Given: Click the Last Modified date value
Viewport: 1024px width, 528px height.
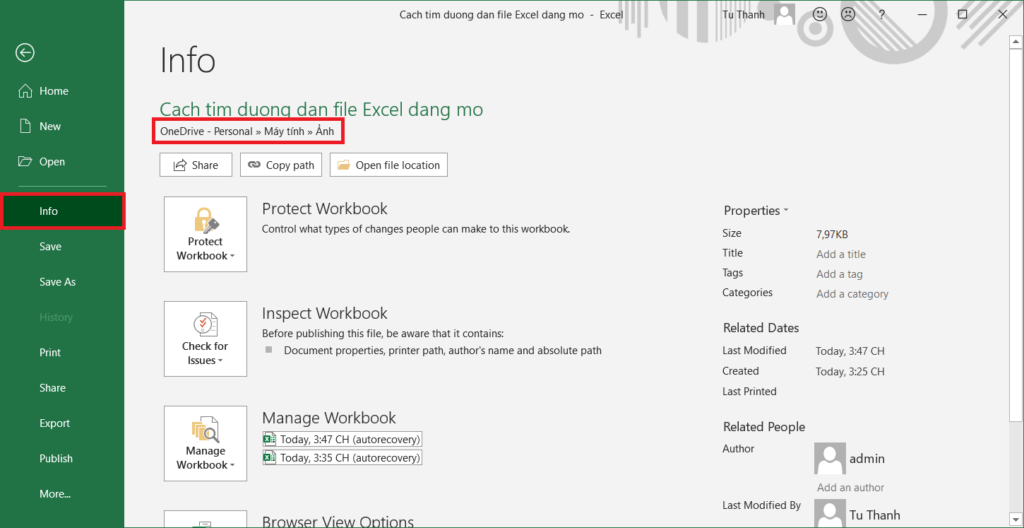Looking at the screenshot, I should (x=850, y=351).
